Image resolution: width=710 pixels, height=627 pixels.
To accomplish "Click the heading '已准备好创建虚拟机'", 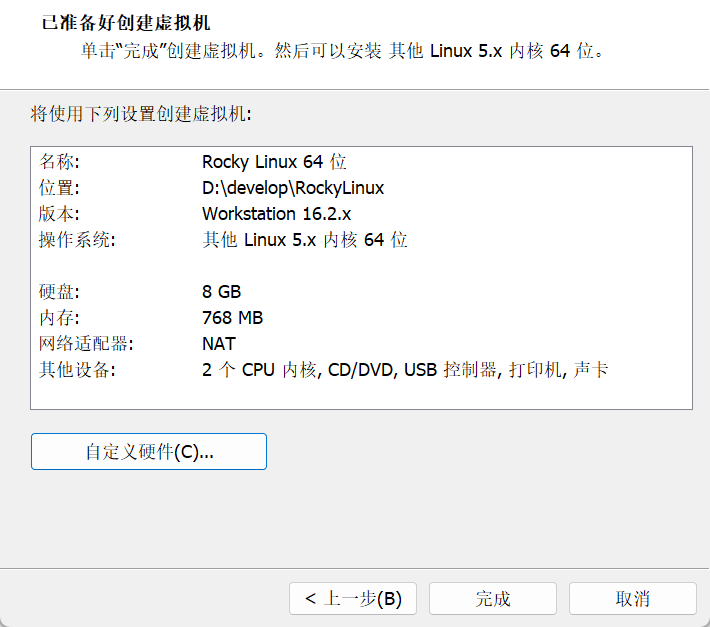I will [126, 23].
